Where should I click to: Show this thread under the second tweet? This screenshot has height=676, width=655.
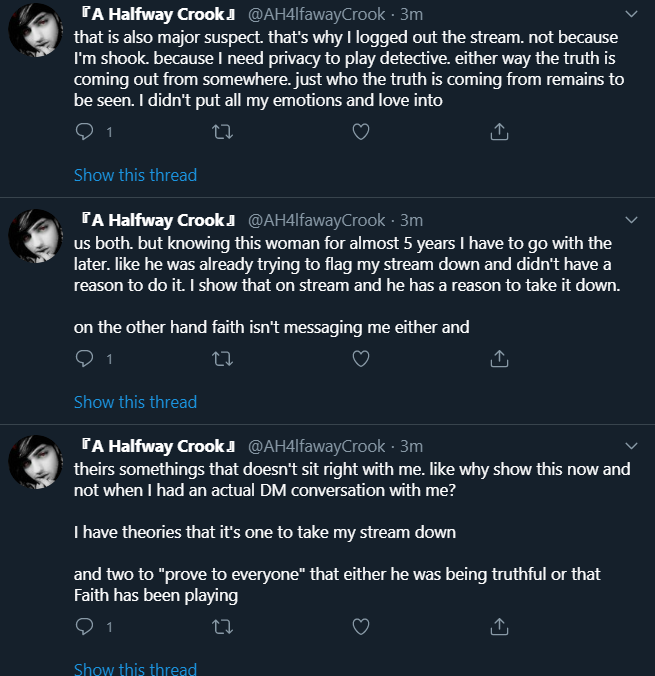(x=135, y=402)
